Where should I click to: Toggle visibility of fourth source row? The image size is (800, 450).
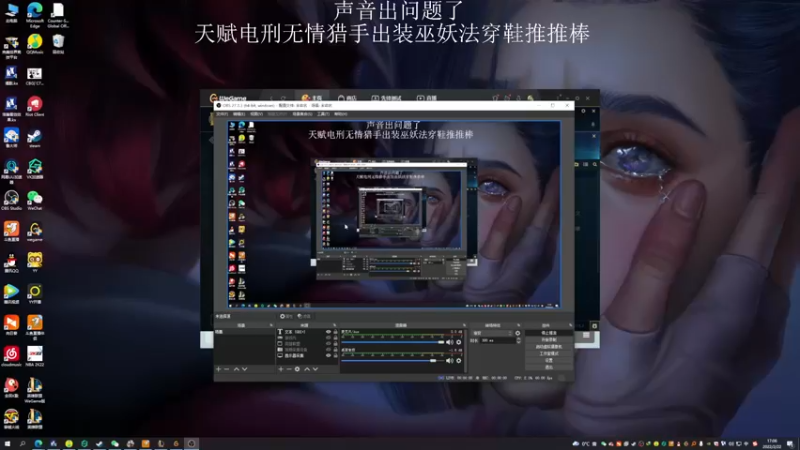[328, 349]
